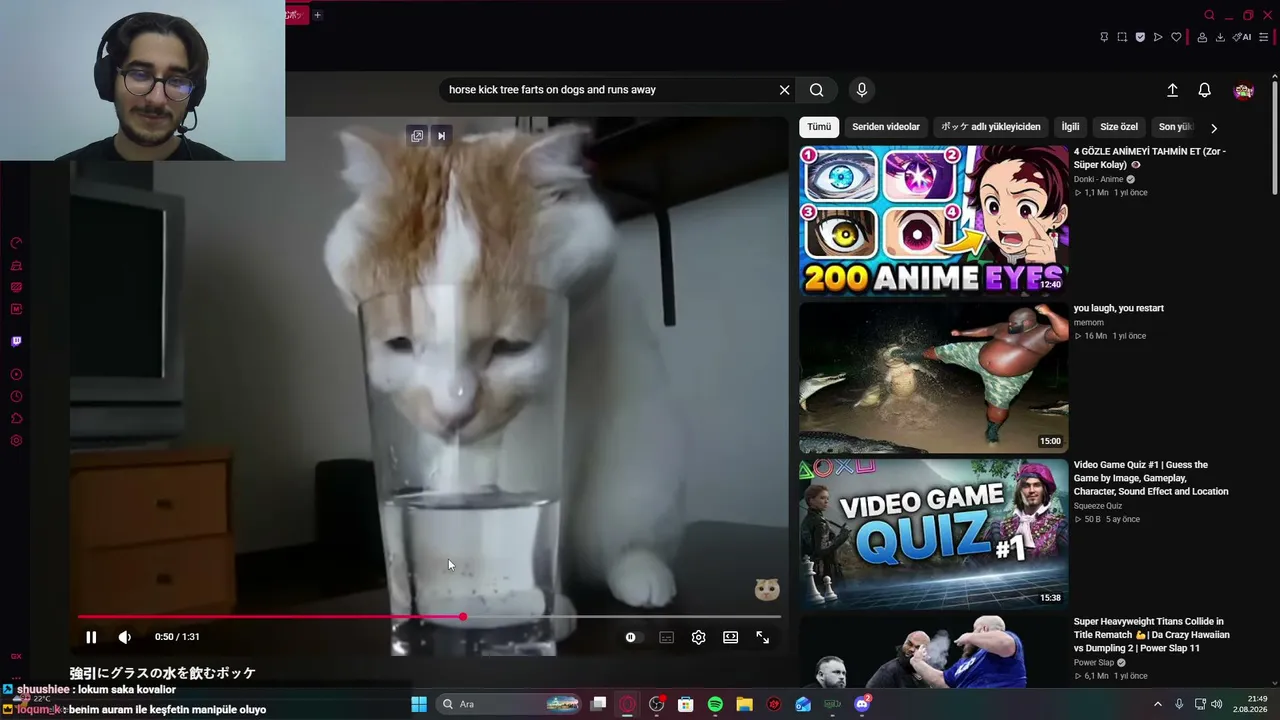Open Super Heavyweight Titans Collide title

tap(1152, 635)
